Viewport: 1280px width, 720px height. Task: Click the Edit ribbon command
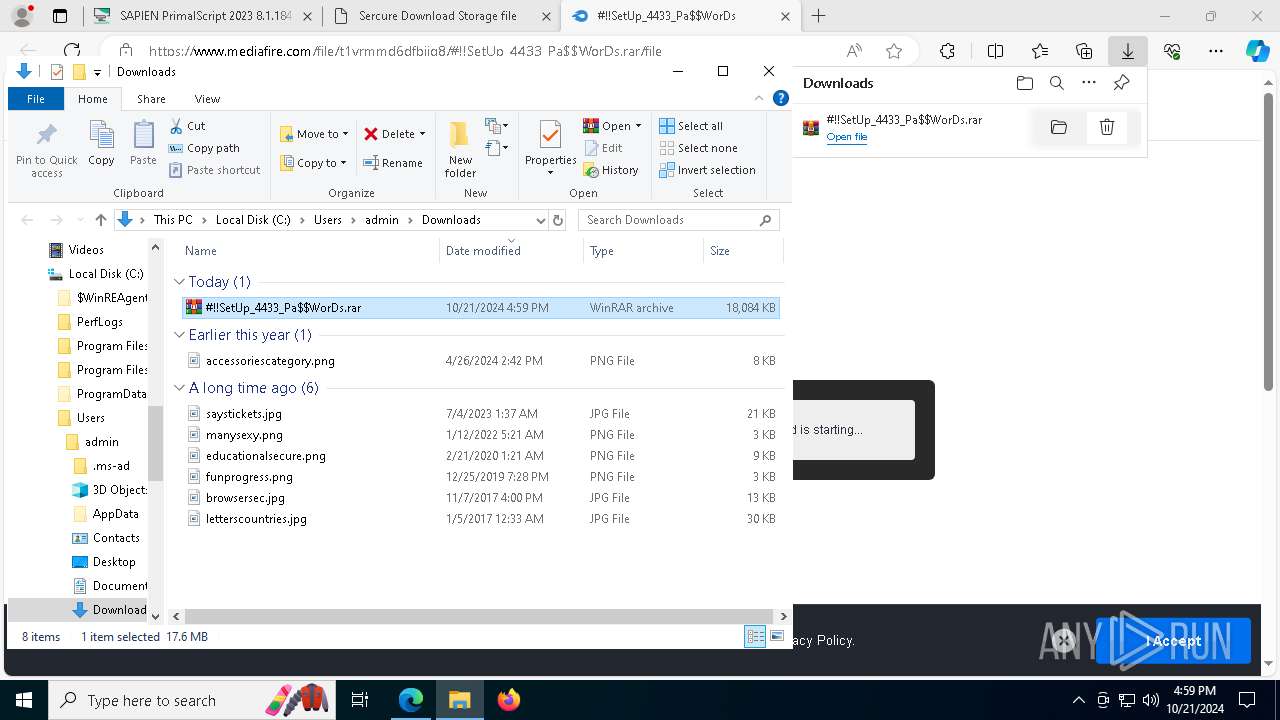603,148
